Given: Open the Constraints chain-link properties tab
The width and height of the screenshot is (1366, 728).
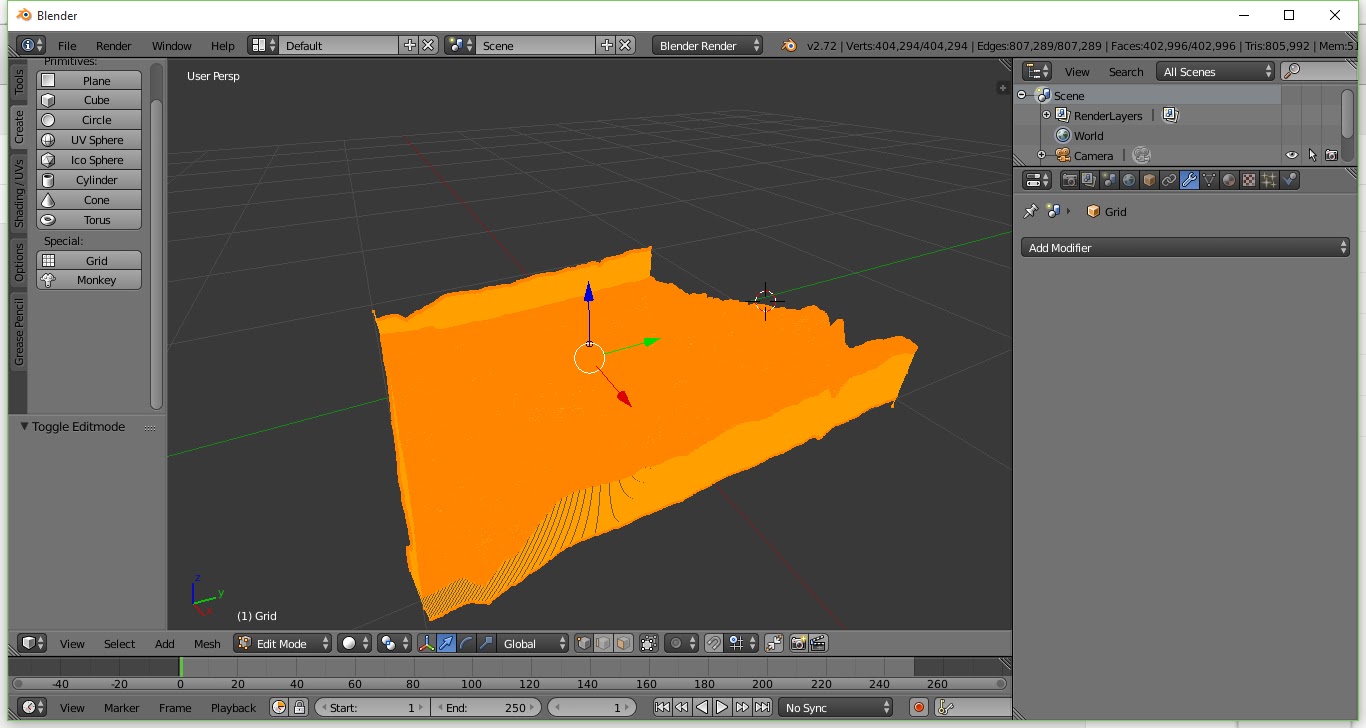Looking at the screenshot, I should (1169, 180).
